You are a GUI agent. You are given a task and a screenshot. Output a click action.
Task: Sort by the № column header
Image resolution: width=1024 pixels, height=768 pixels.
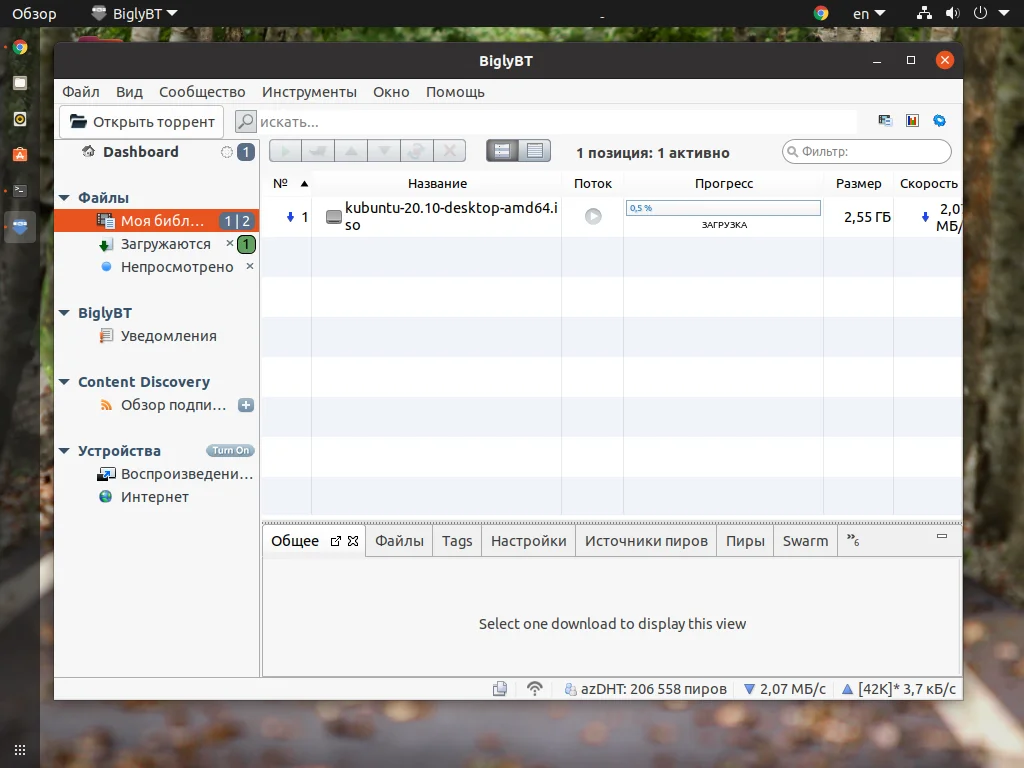(x=286, y=184)
